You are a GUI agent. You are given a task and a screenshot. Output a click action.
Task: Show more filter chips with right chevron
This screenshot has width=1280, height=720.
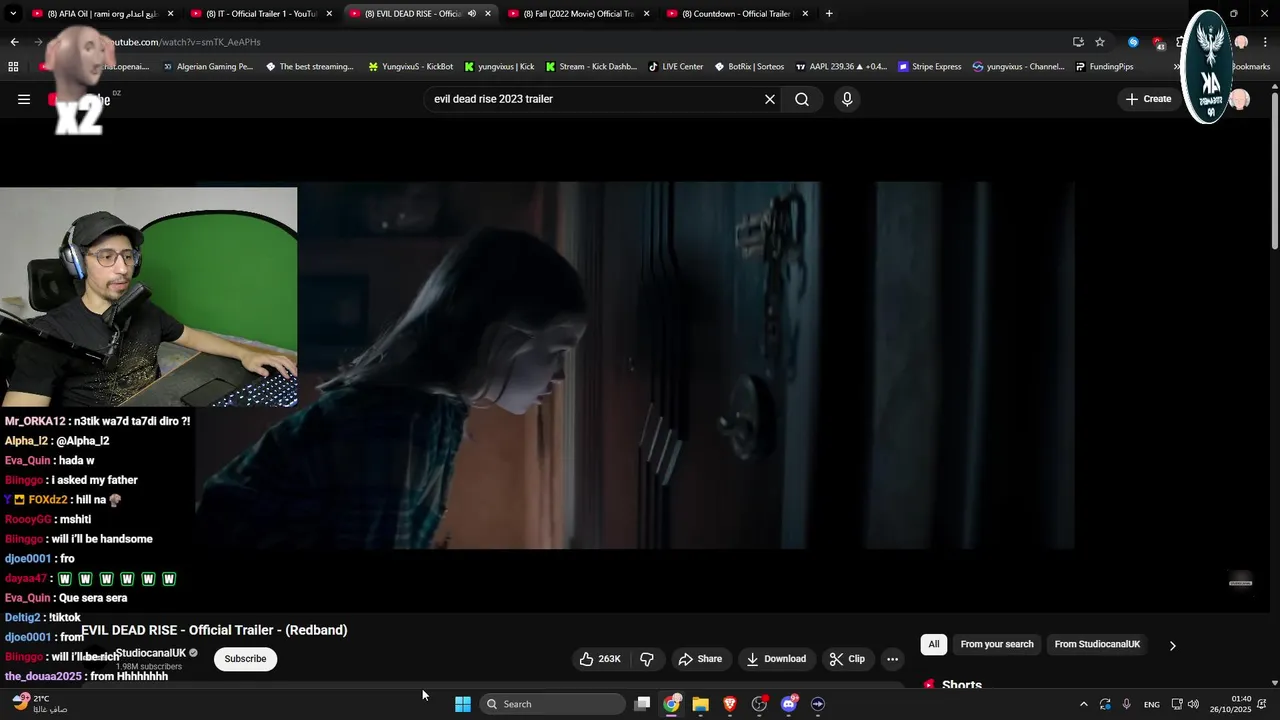[x=1172, y=645]
